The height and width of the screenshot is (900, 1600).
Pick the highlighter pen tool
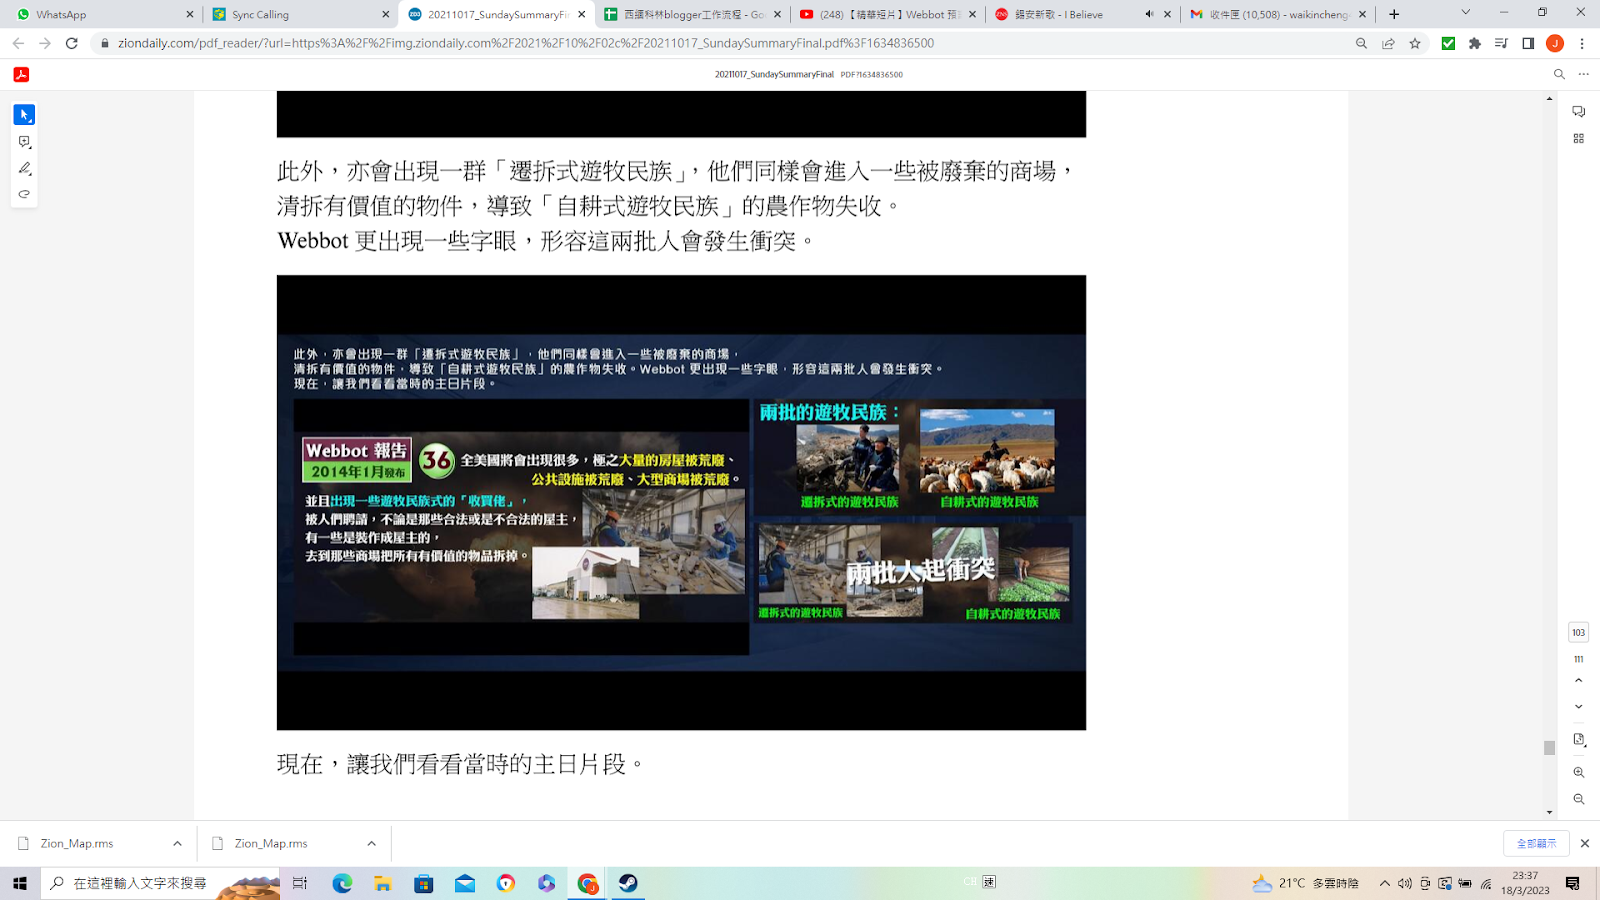pos(24,168)
